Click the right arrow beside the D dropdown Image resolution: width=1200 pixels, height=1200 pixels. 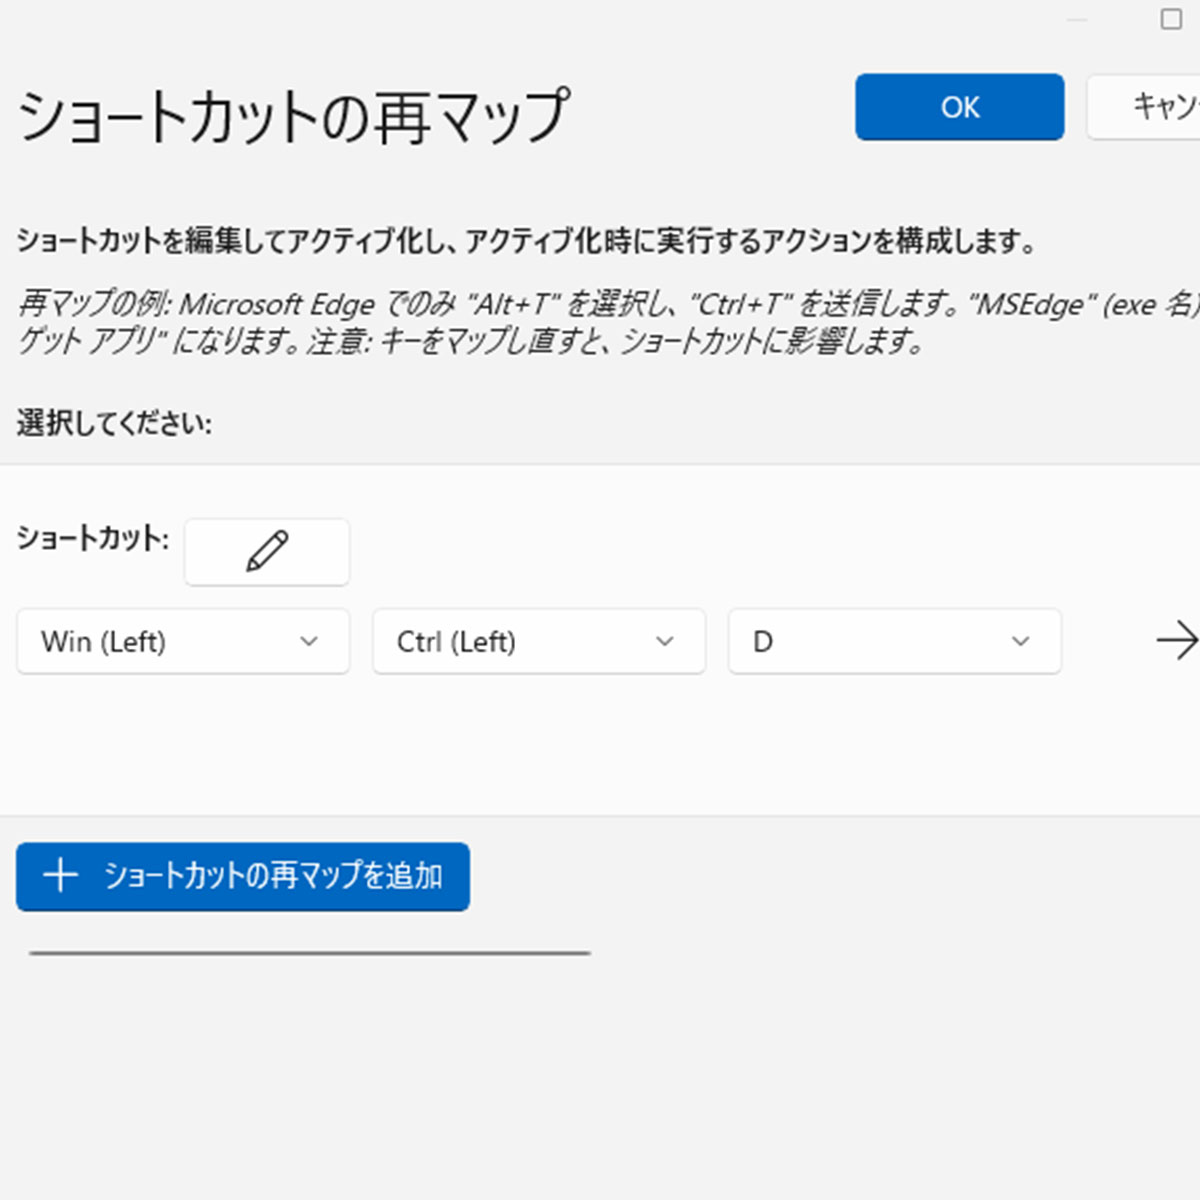coord(1177,641)
